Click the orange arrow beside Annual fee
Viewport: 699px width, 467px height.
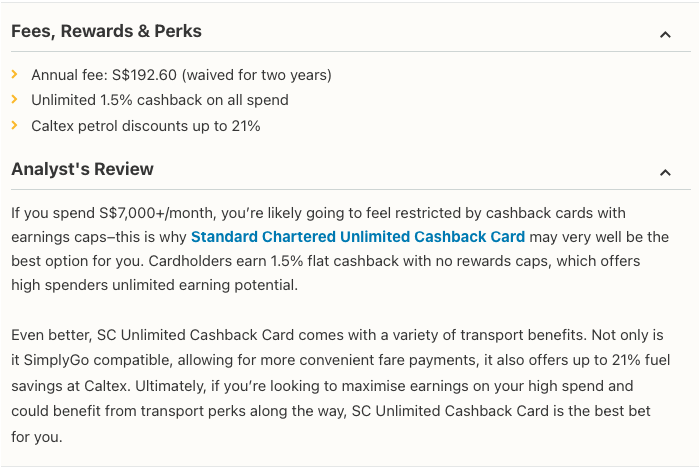15,75
